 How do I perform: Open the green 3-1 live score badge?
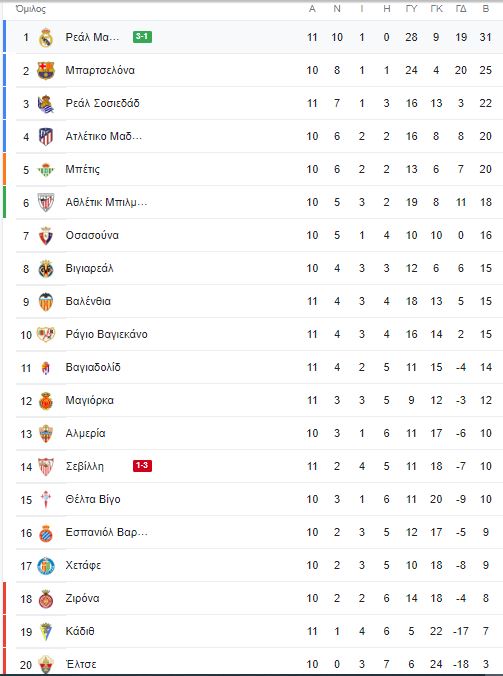(142, 37)
